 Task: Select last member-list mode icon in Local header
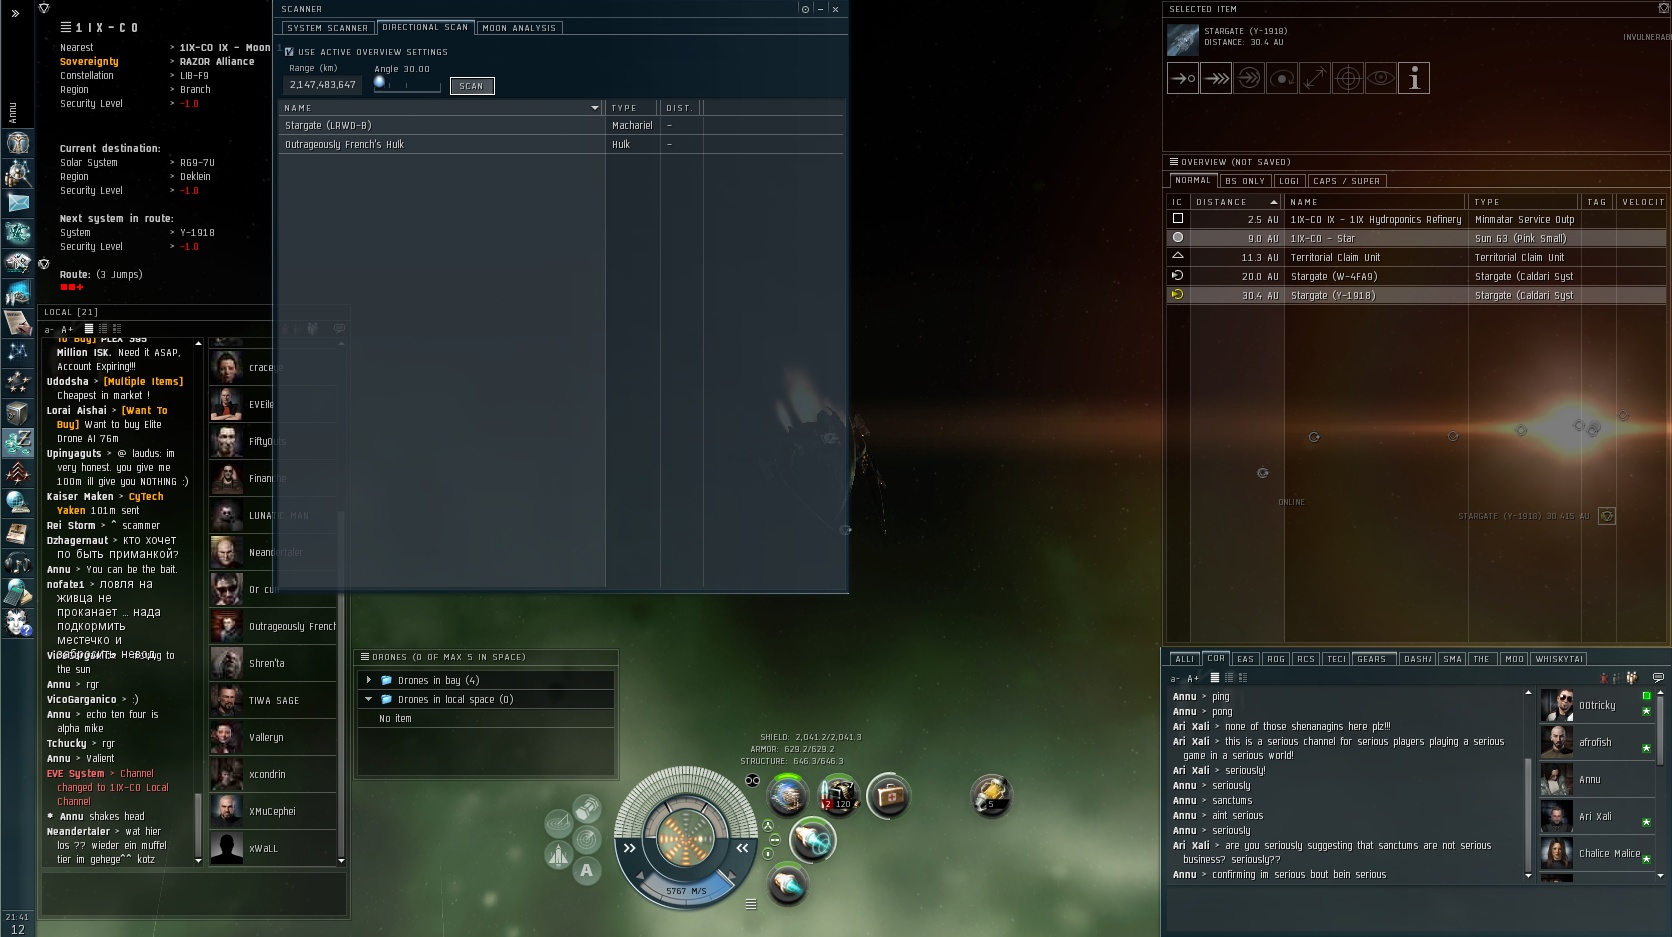pos(117,328)
